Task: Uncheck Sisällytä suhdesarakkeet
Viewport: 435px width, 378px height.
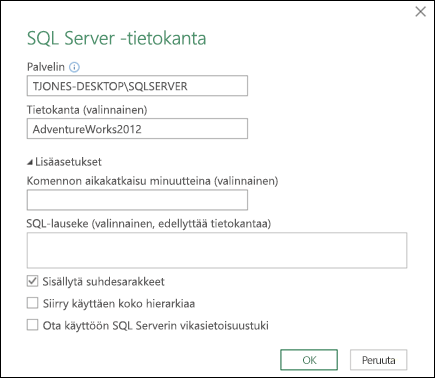Action: tap(32, 281)
